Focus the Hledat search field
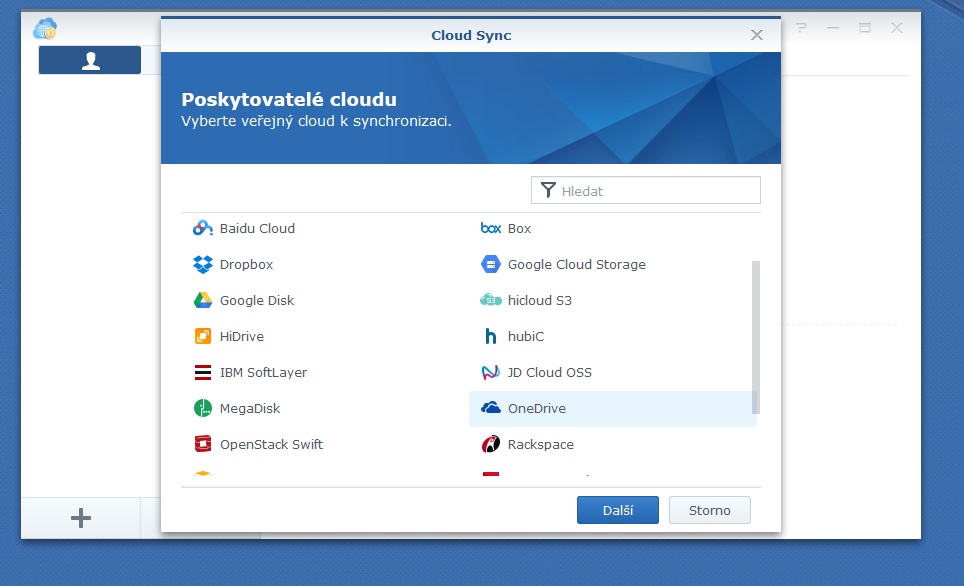This screenshot has height=586, width=964. pyautogui.click(x=657, y=190)
